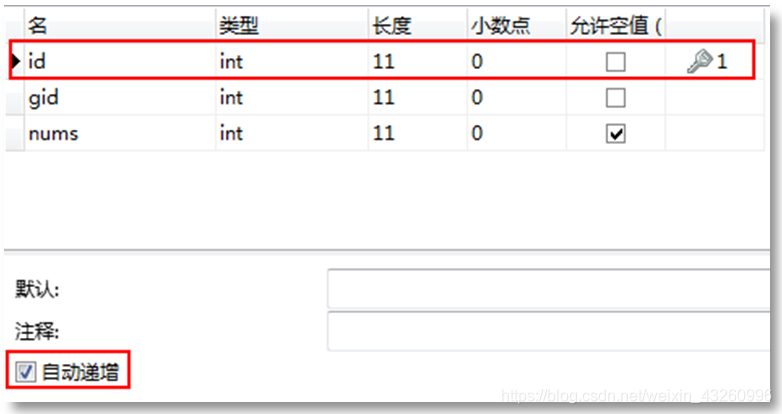The height and width of the screenshot is (414, 782).
Task: Toggle allow-null checkbox for gid field
Action: [x=615, y=98]
